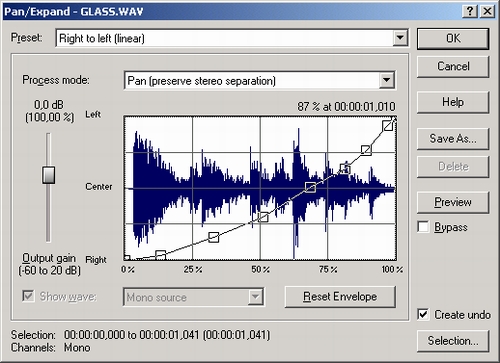Open the Help button
500x363 pixels.
(453, 102)
